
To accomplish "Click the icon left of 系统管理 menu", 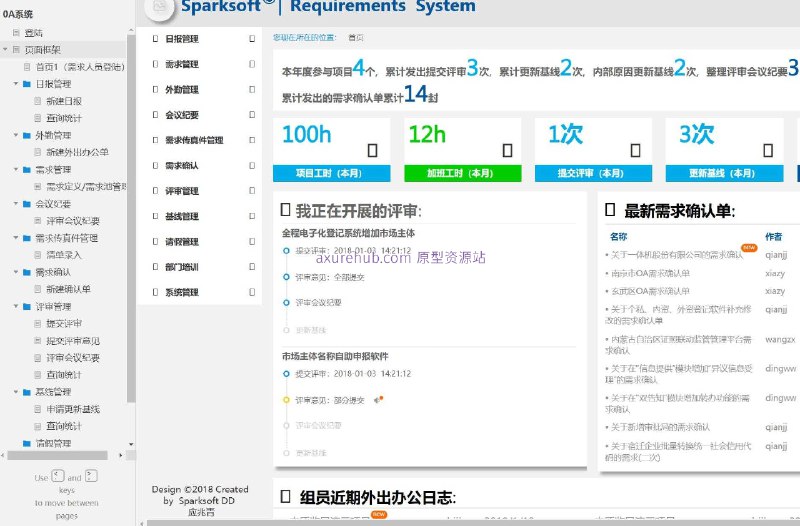I will (156, 292).
